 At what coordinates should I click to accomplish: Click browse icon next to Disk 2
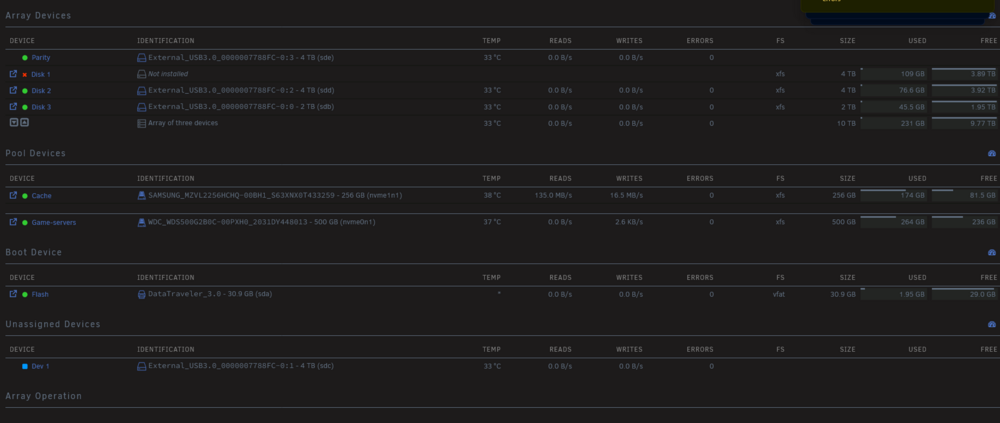[x=13, y=91]
